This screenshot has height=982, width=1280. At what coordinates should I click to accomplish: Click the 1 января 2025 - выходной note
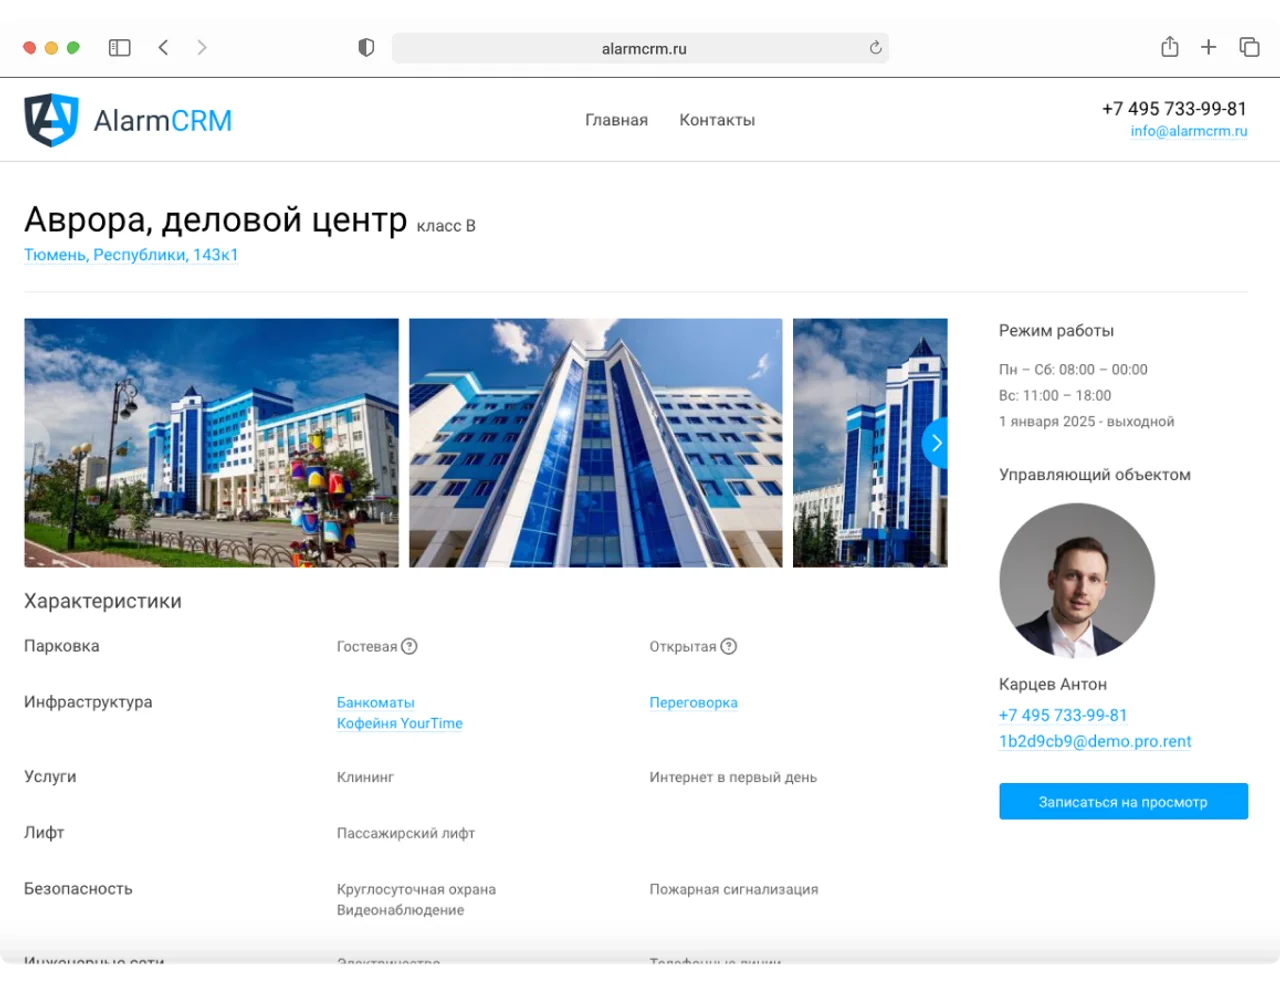point(1087,421)
